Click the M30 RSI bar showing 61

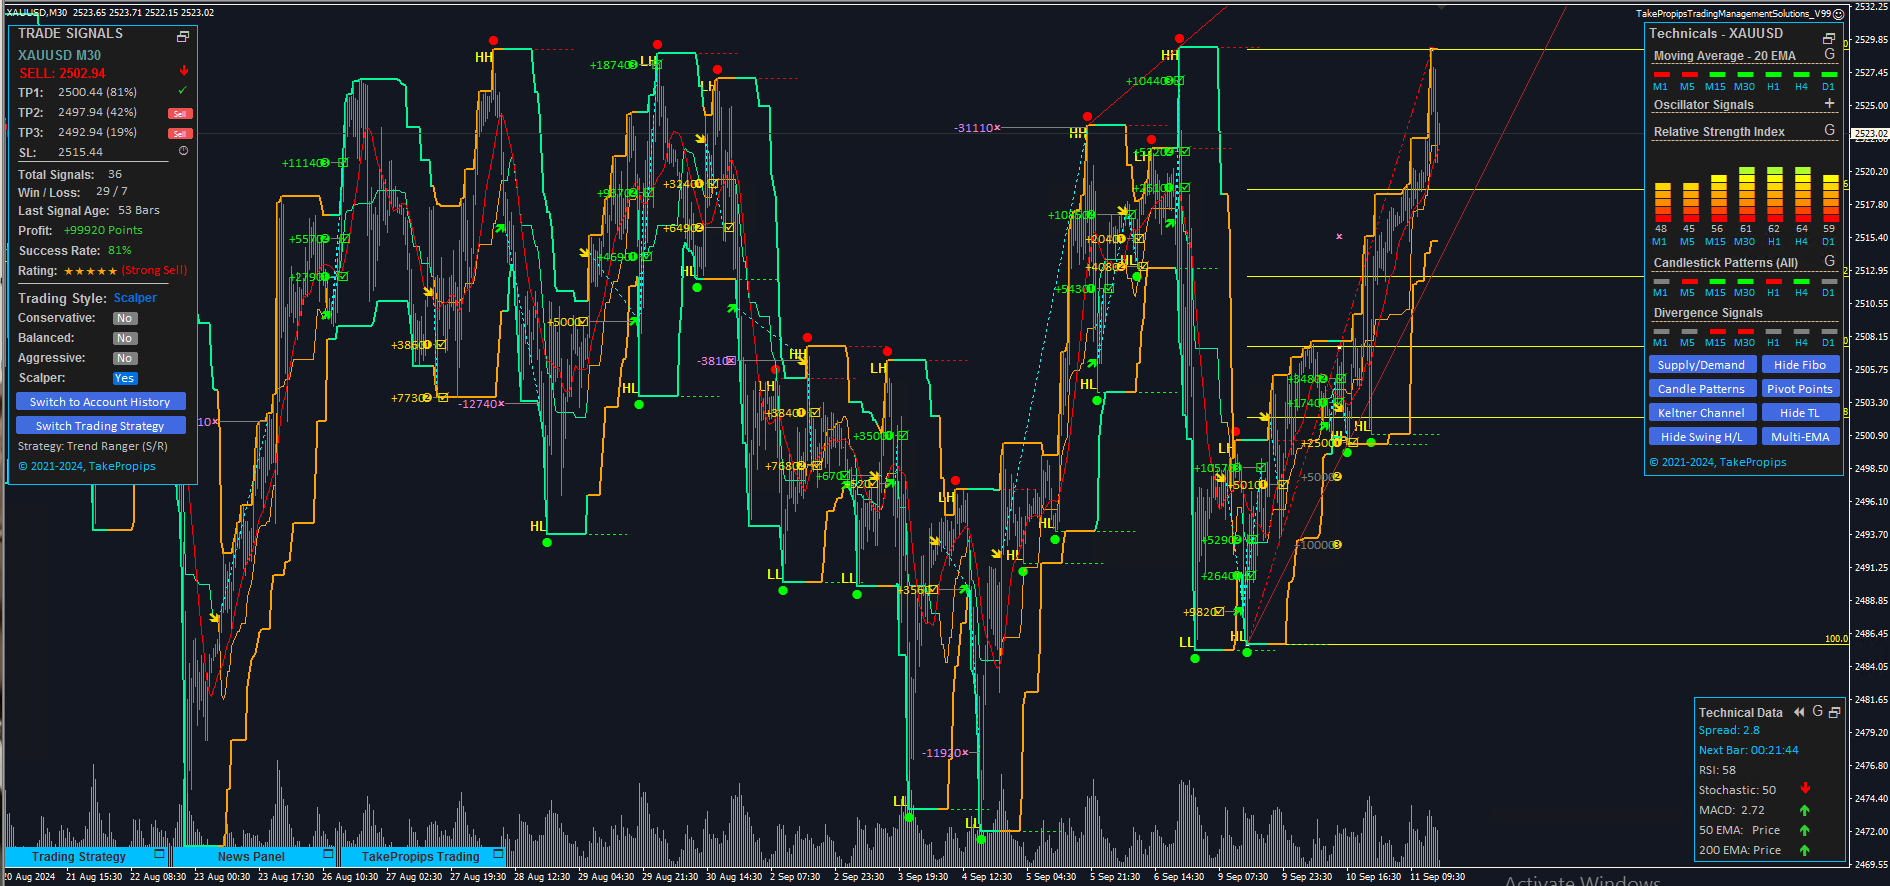pos(1746,195)
